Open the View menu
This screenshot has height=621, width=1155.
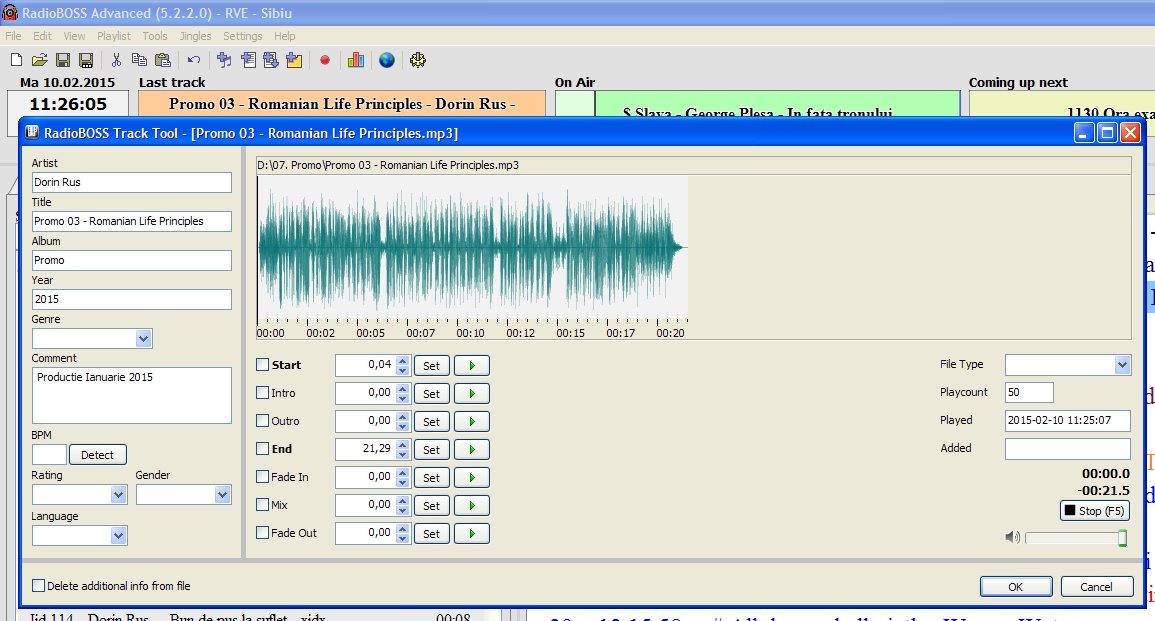click(74, 36)
